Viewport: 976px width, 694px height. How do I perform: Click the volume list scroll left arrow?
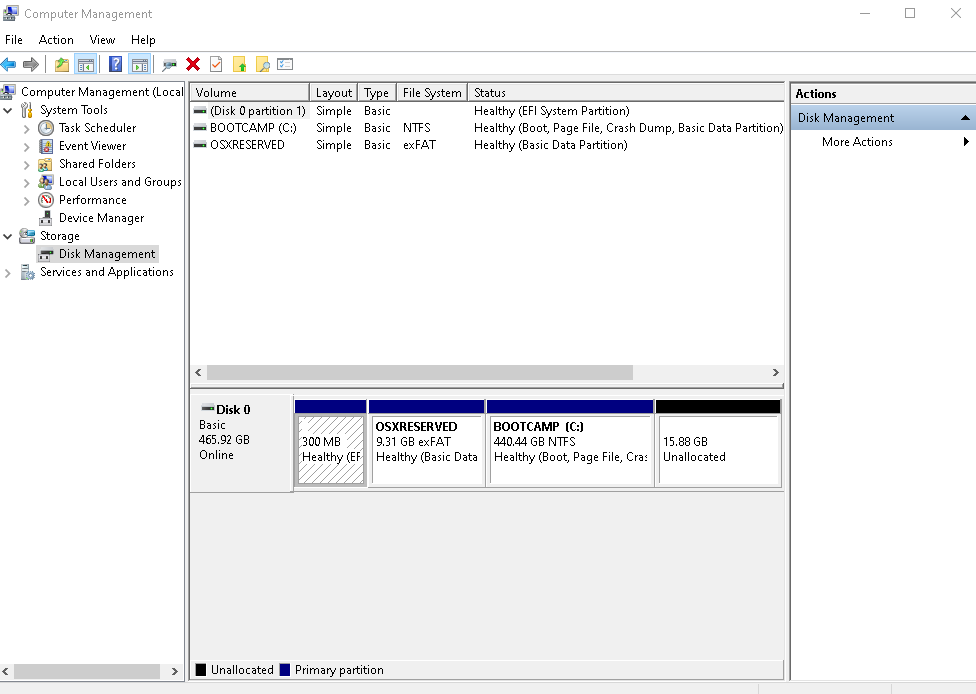click(x=199, y=372)
